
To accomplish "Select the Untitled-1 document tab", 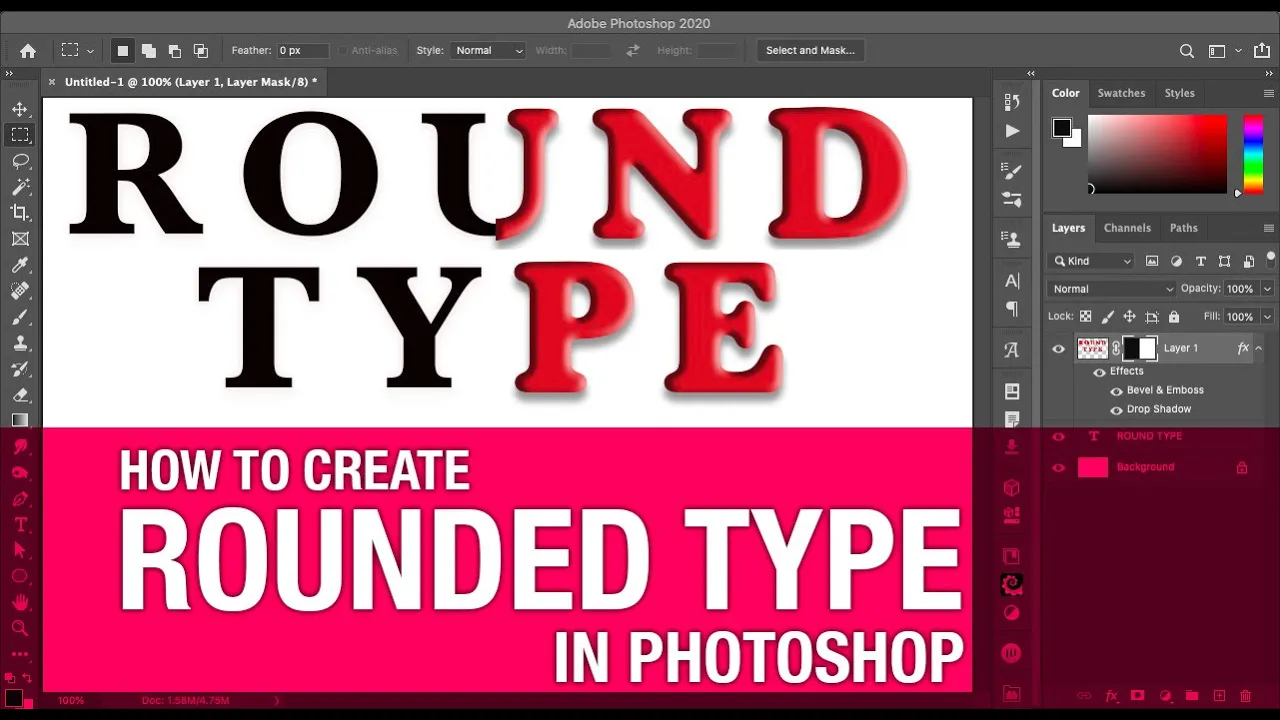I will click(x=191, y=82).
